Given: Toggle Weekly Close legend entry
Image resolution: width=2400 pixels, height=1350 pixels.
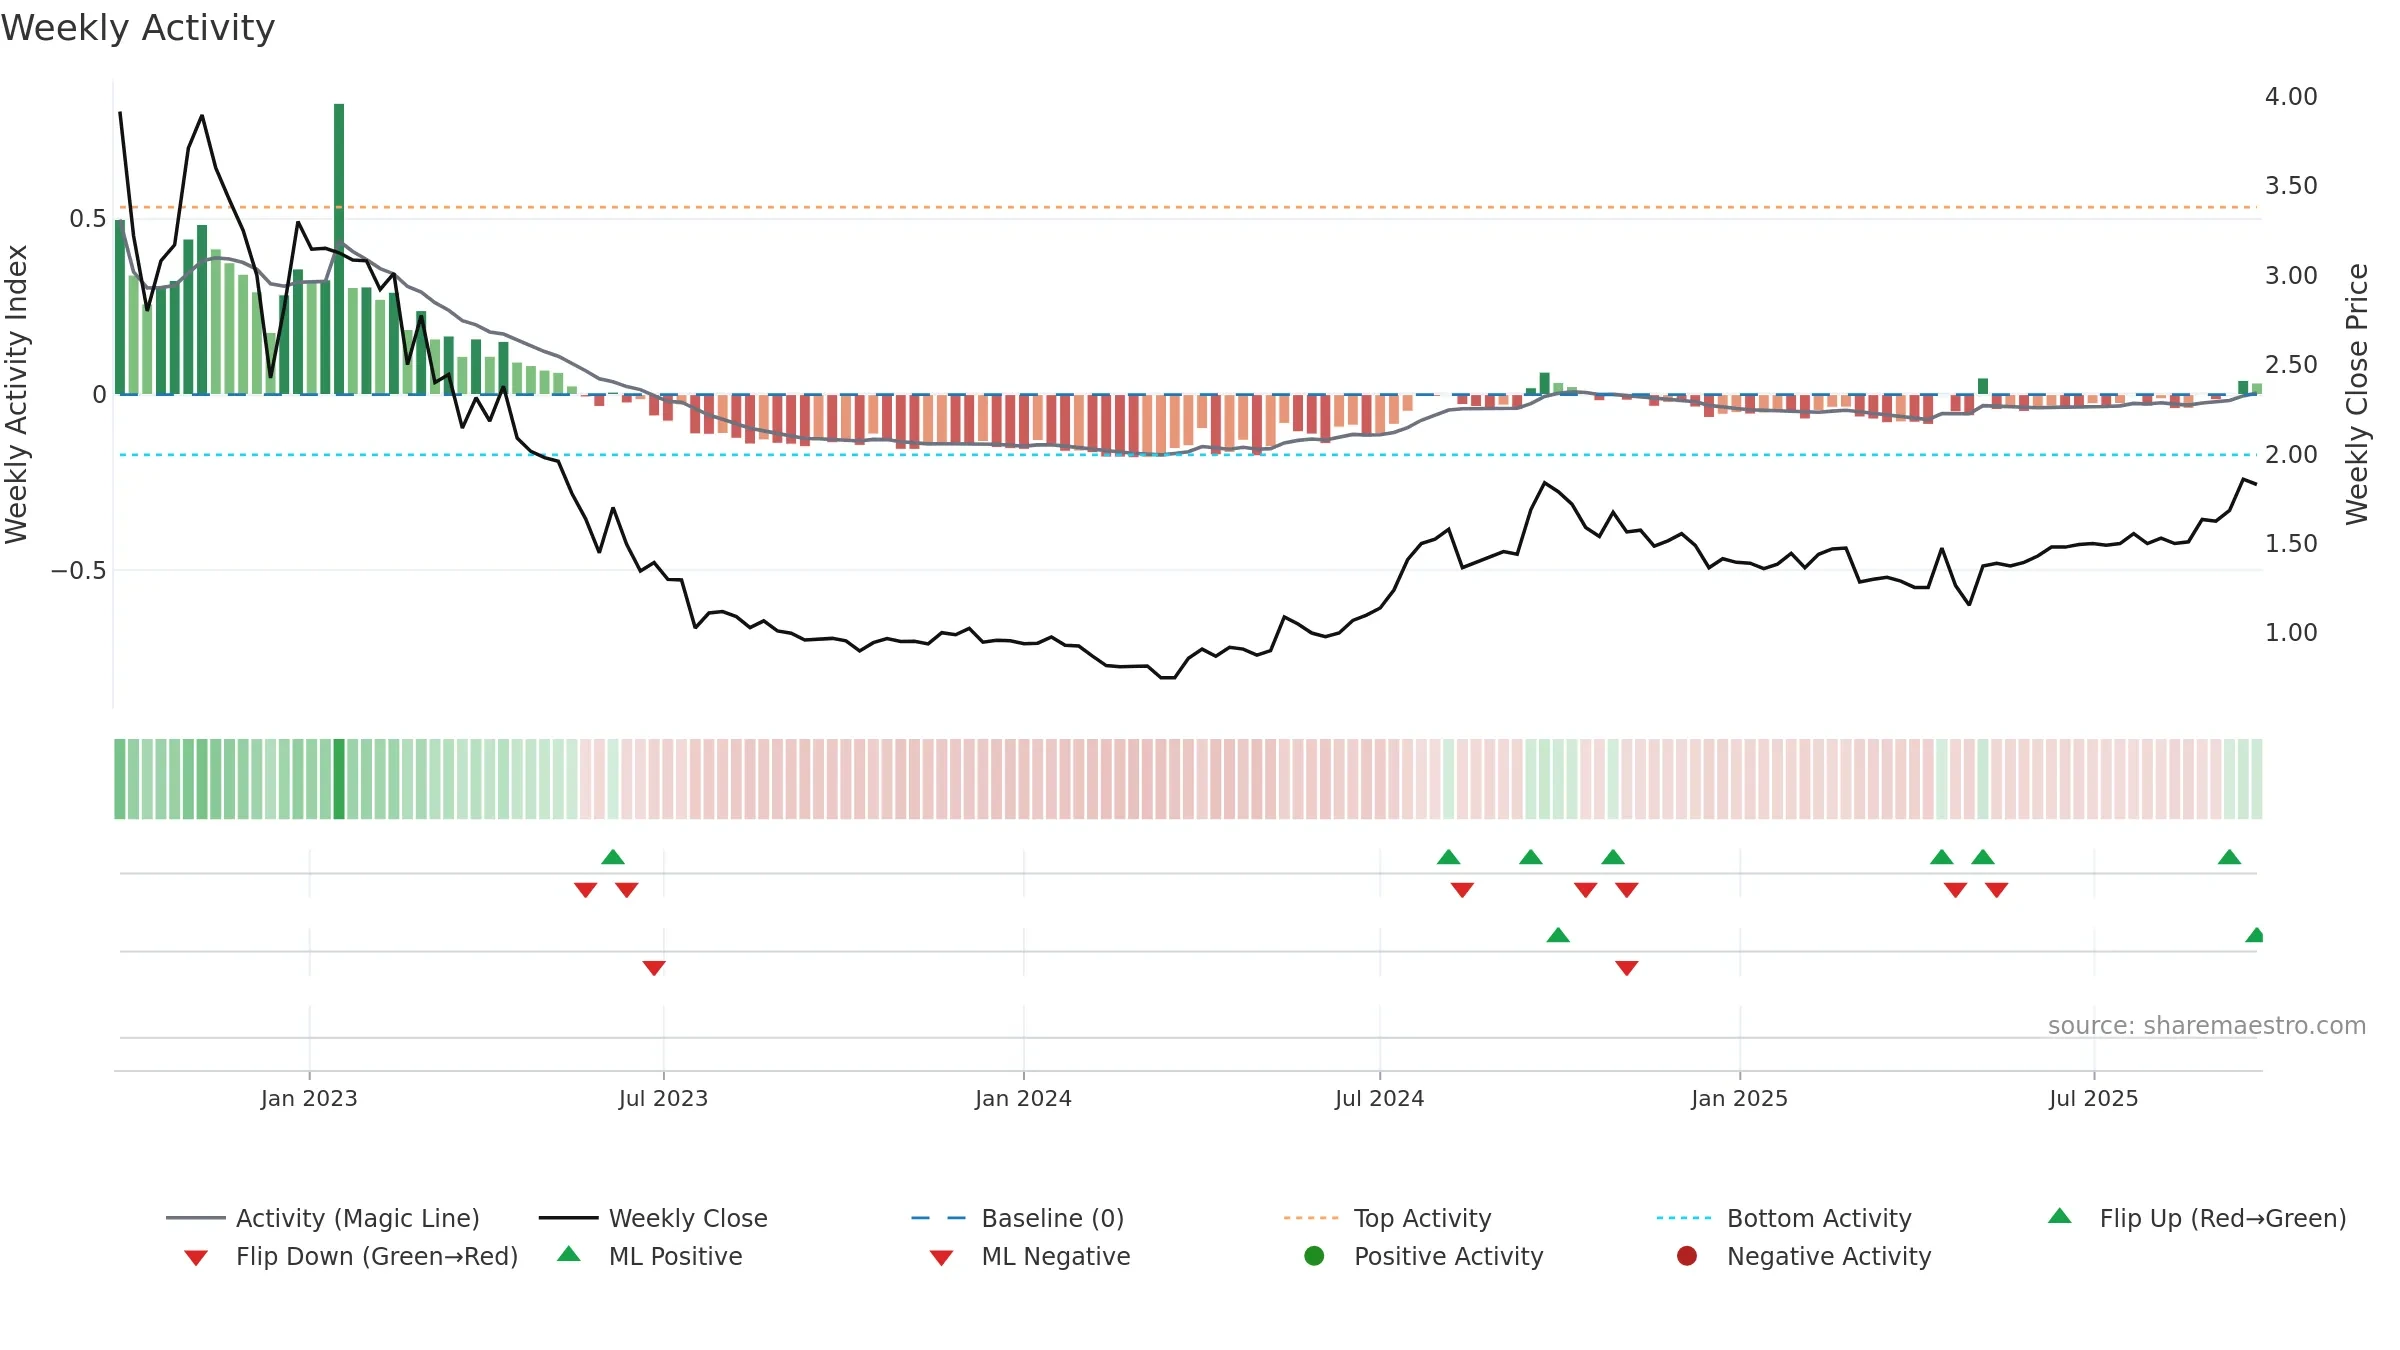Looking at the screenshot, I should (653, 1218).
